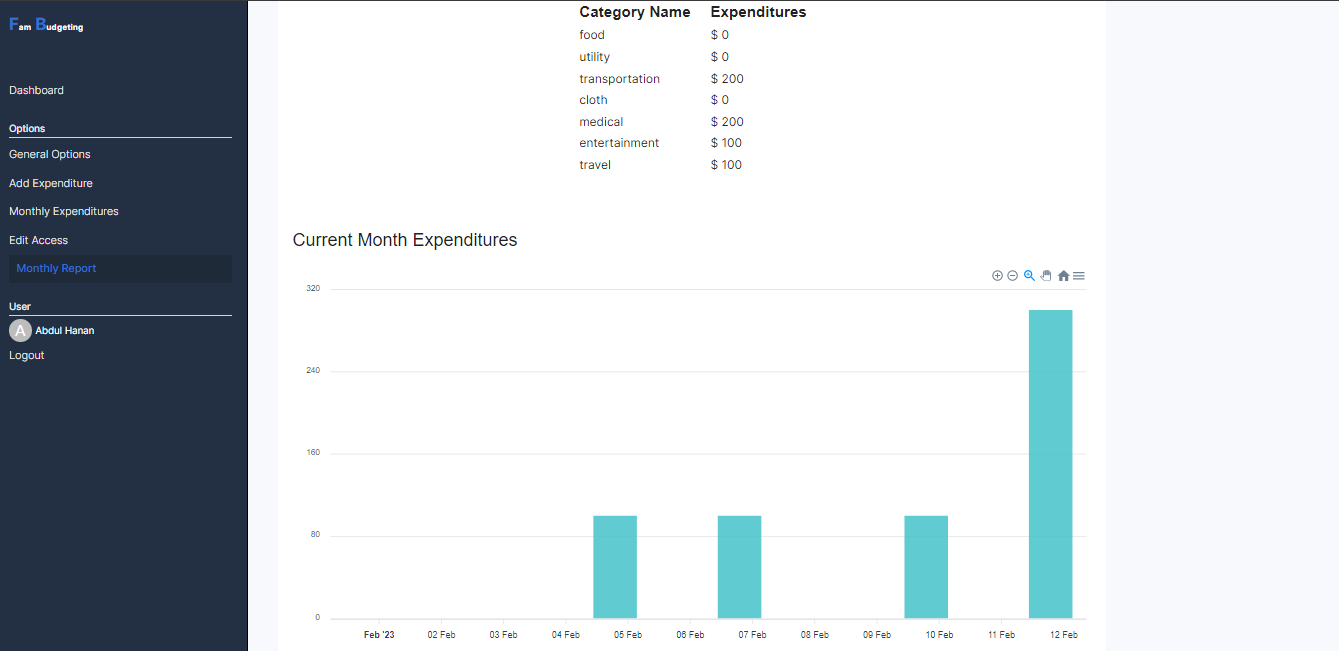
Task: Open Add Expenditure page
Action: pos(51,183)
